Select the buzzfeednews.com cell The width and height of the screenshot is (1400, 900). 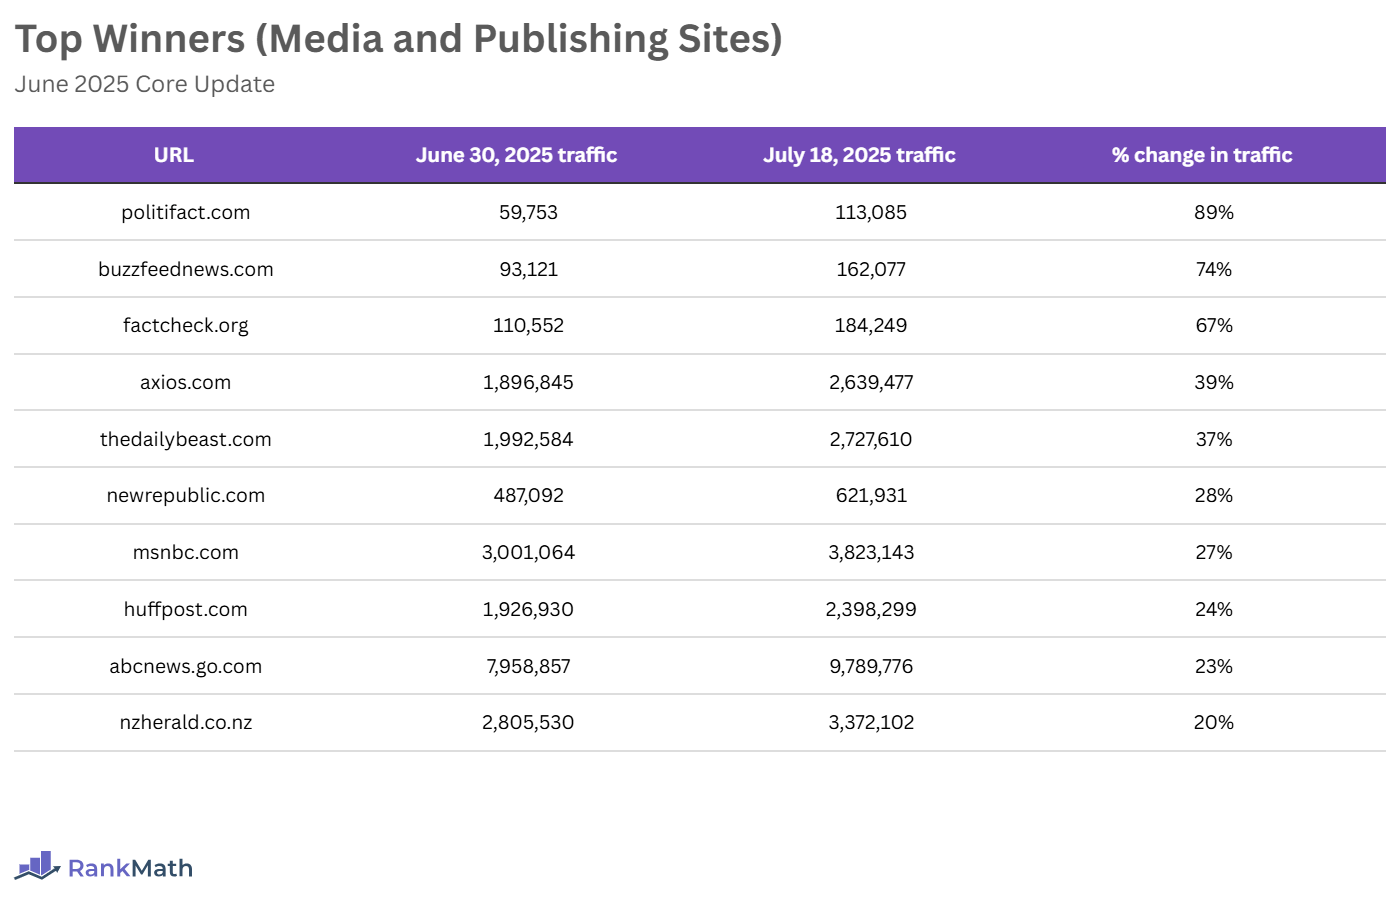tap(186, 269)
